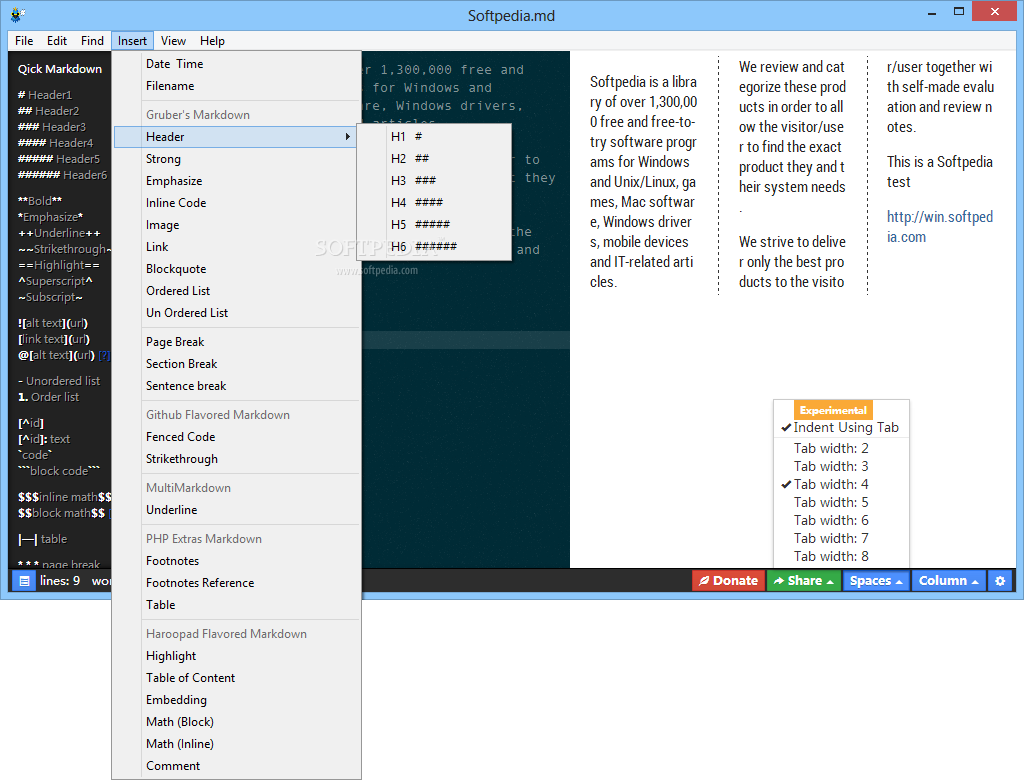This screenshot has width=1024, height=780.
Task: Open the http://win.softpedia.com link
Action: point(939,227)
